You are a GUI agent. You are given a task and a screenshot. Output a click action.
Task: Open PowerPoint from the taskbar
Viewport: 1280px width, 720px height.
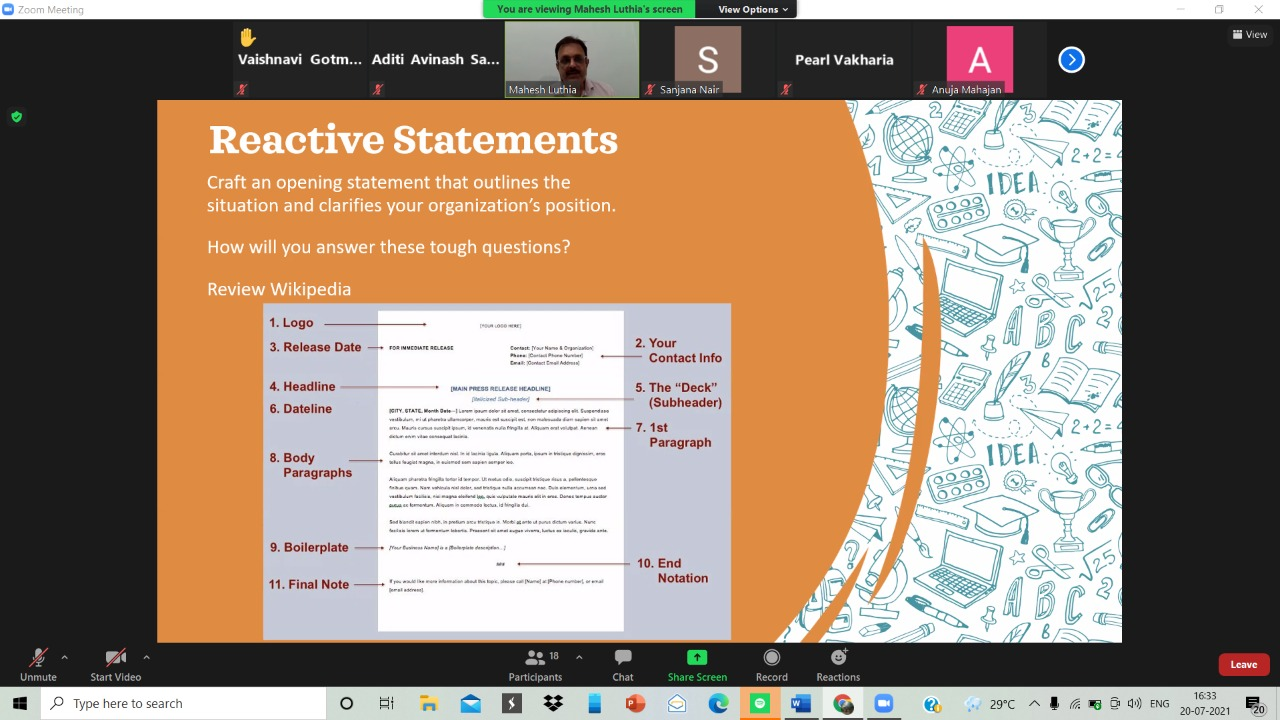pyautogui.click(x=635, y=703)
